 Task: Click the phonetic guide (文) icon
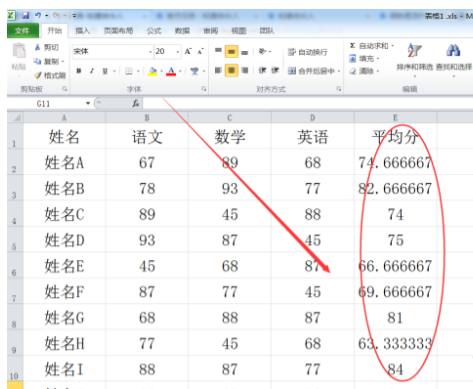194,71
